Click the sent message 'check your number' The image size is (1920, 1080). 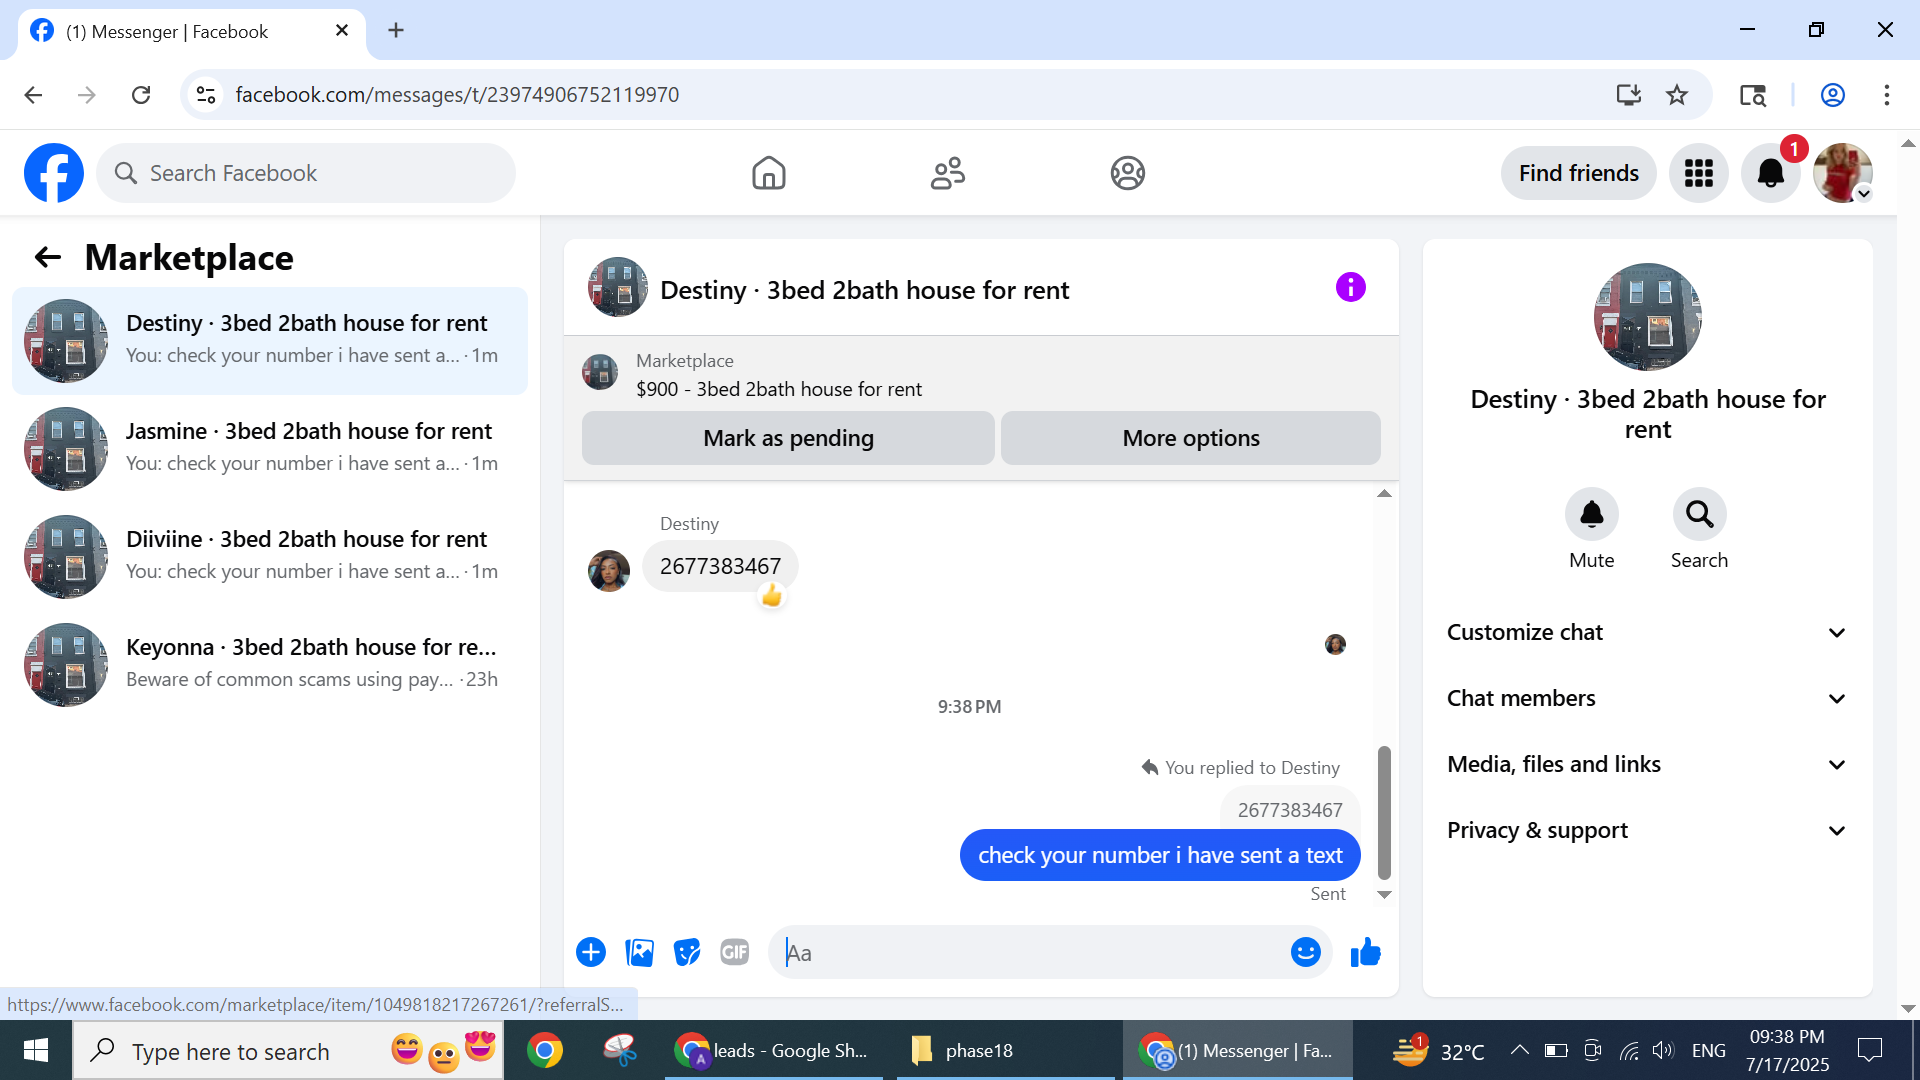(x=1160, y=855)
